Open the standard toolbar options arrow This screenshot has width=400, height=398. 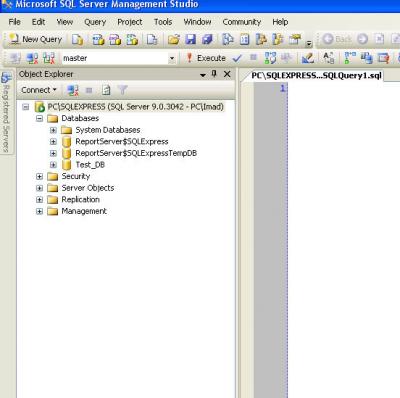pyautogui.click(x=309, y=42)
